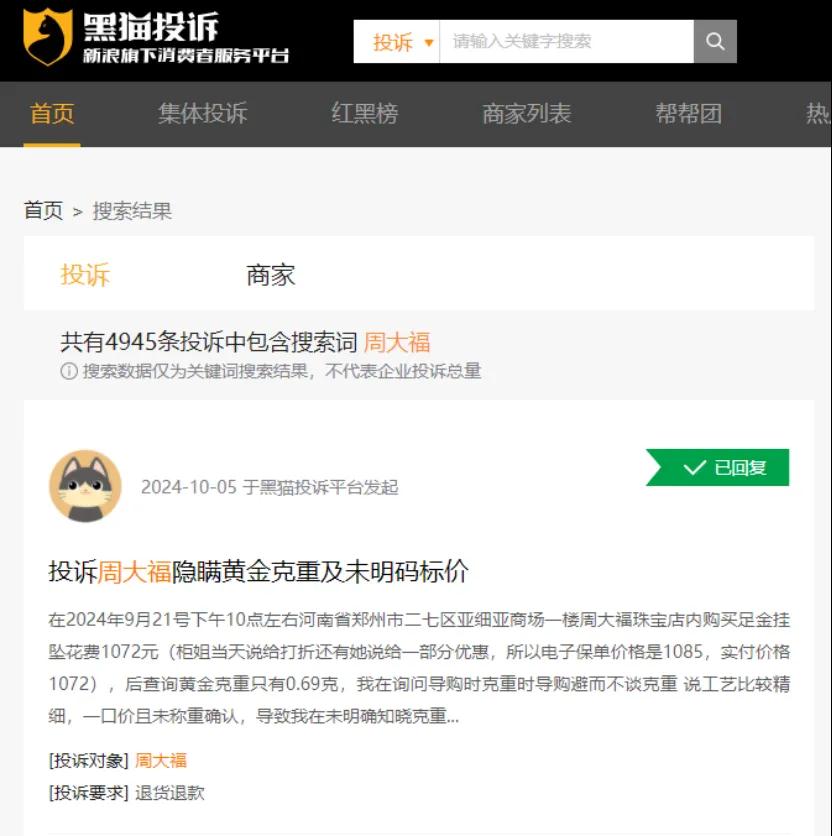Click the orange dropdown arrow beside 投诉
Image resolution: width=832 pixels, height=836 pixels.
coord(428,43)
